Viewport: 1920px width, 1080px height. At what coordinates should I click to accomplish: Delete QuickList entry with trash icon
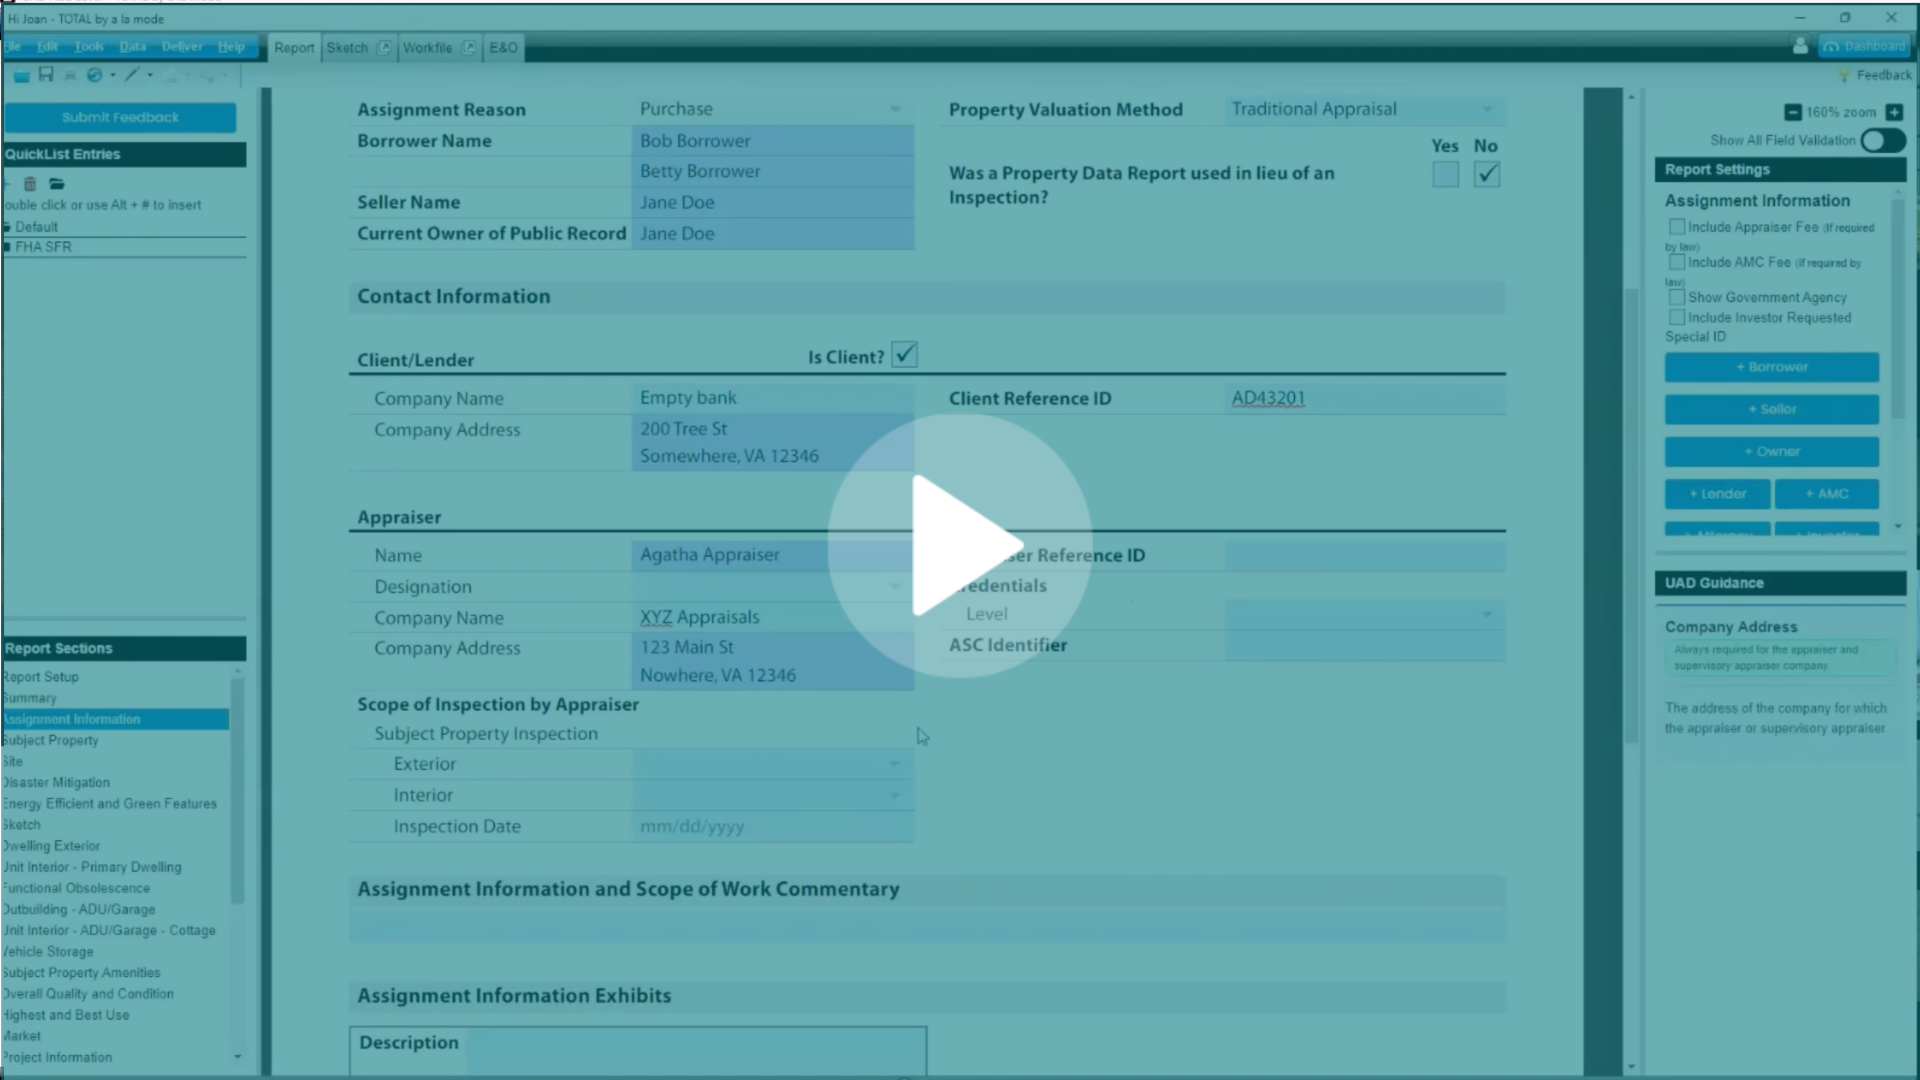click(30, 184)
